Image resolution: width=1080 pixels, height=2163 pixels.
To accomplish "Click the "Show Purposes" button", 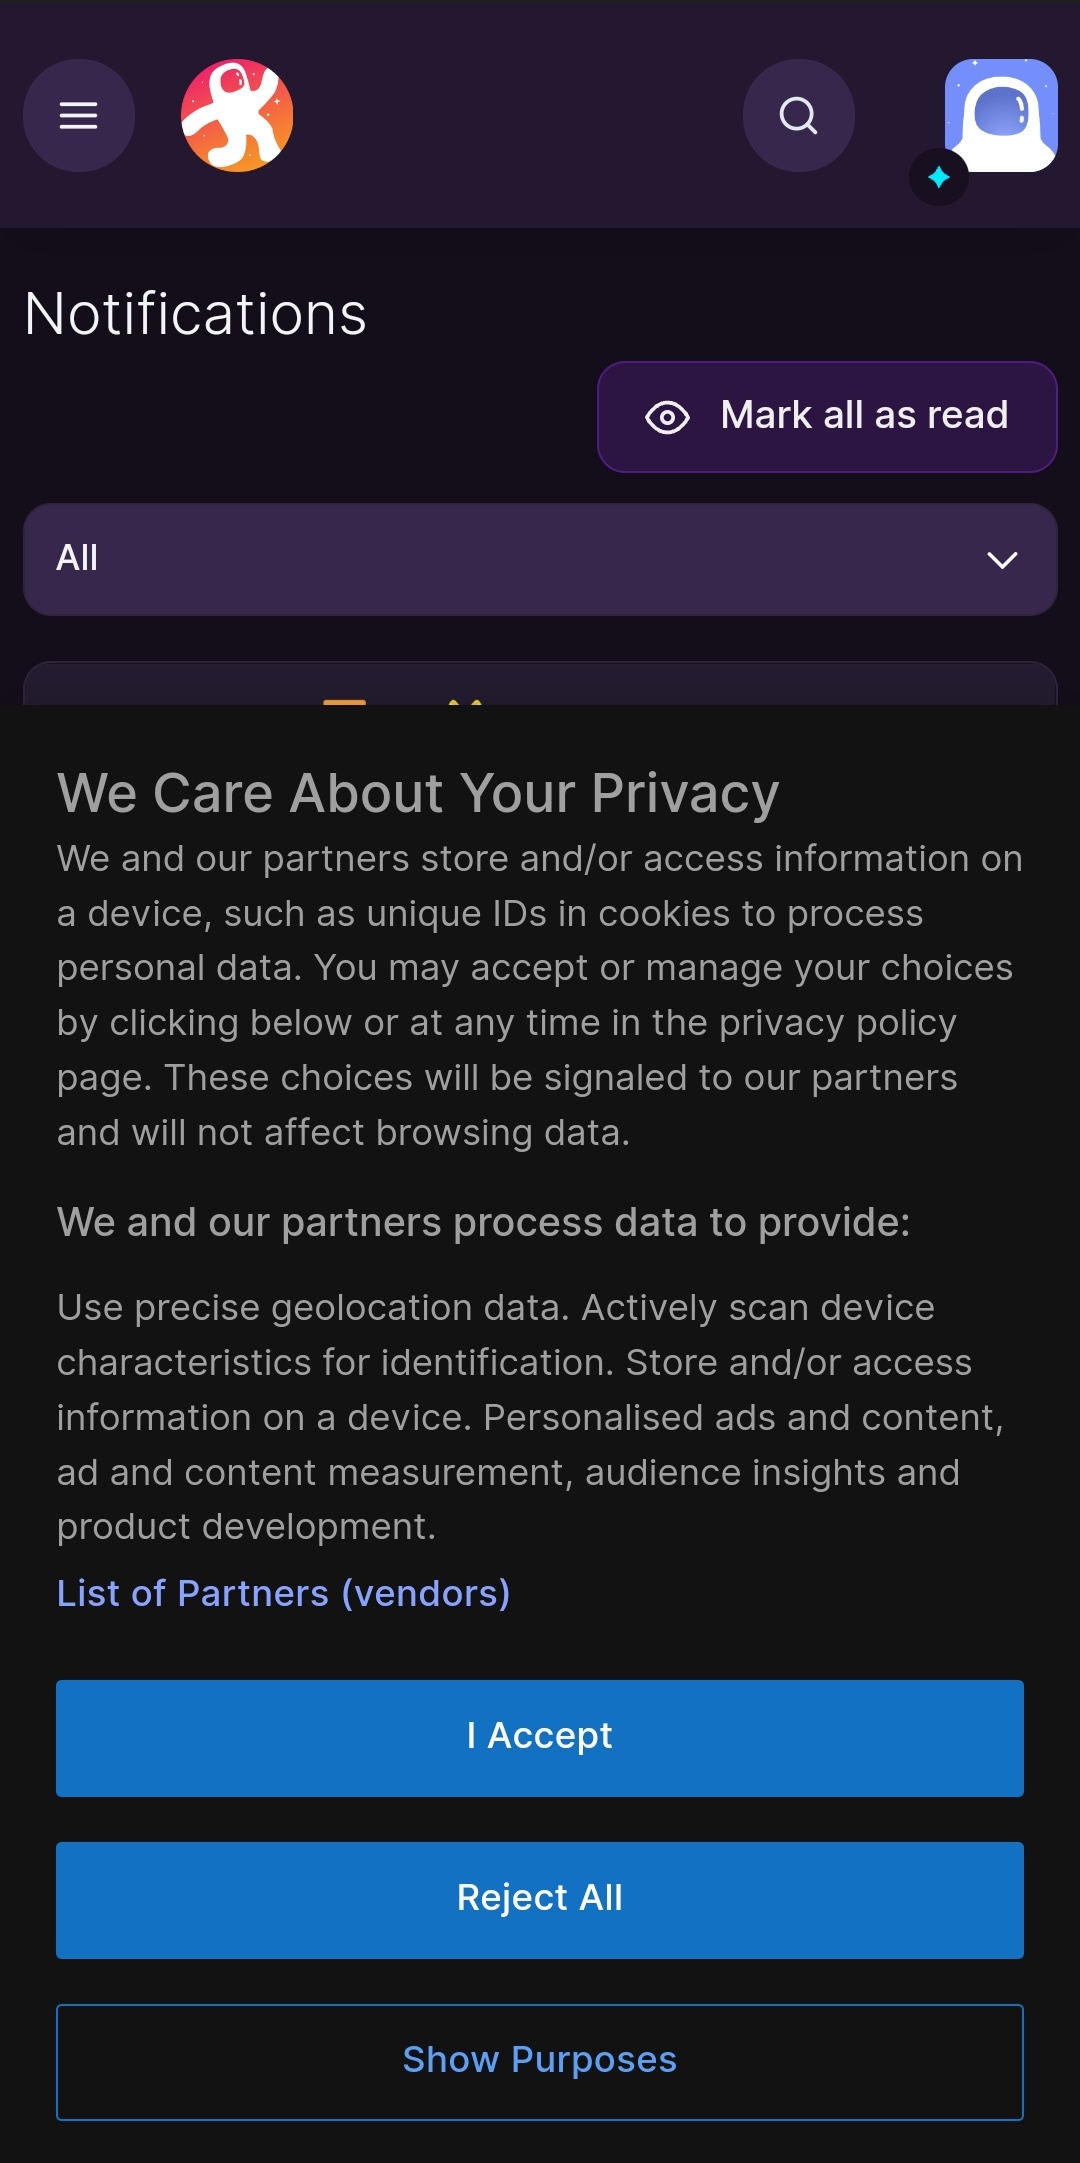I will click(540, 2061).
